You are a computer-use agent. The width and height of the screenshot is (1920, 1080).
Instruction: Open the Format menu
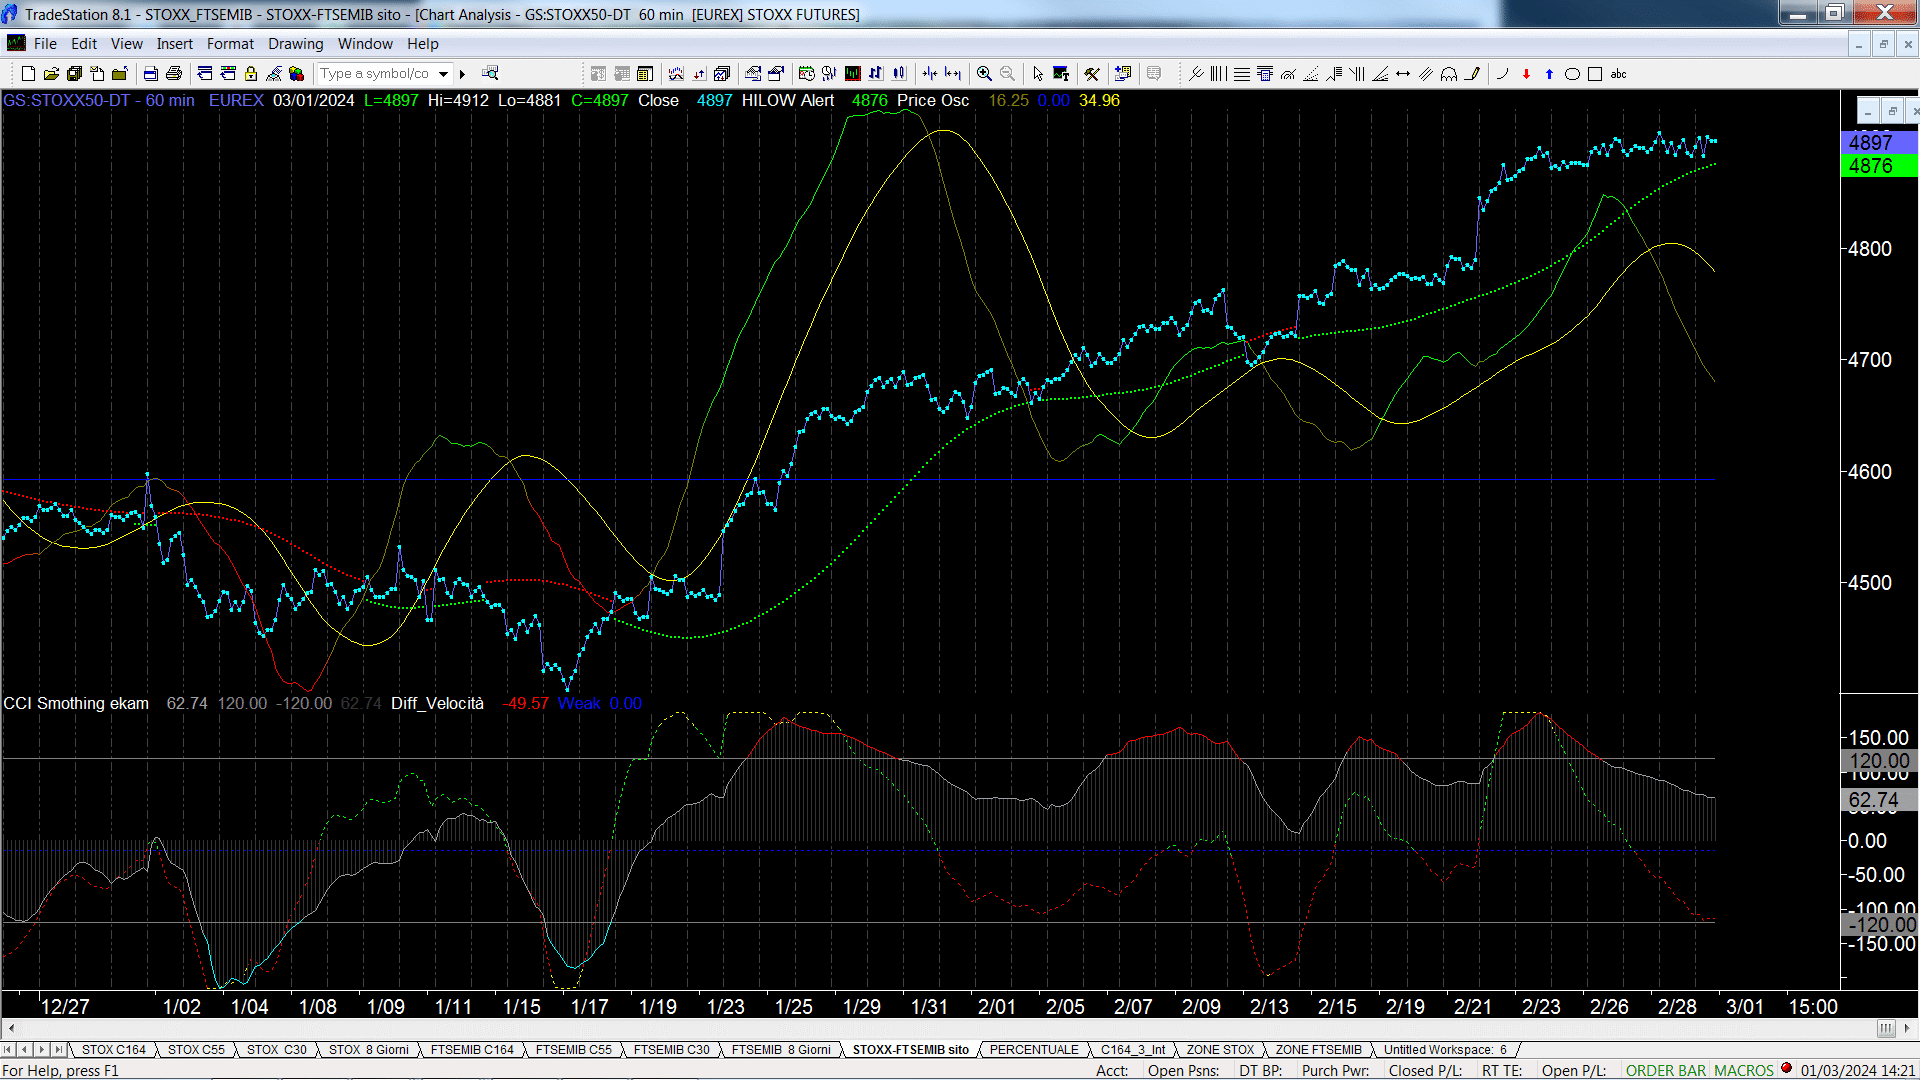click(230, 44)
